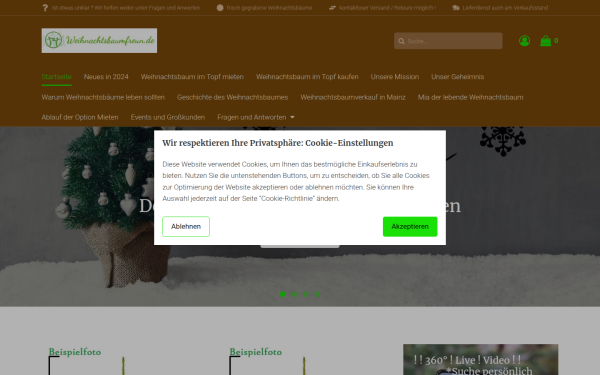Open Weihnachtsbaumverkauf in Mainz page
600x375 pixels.
pyautogui.click(x=353, y=97)
